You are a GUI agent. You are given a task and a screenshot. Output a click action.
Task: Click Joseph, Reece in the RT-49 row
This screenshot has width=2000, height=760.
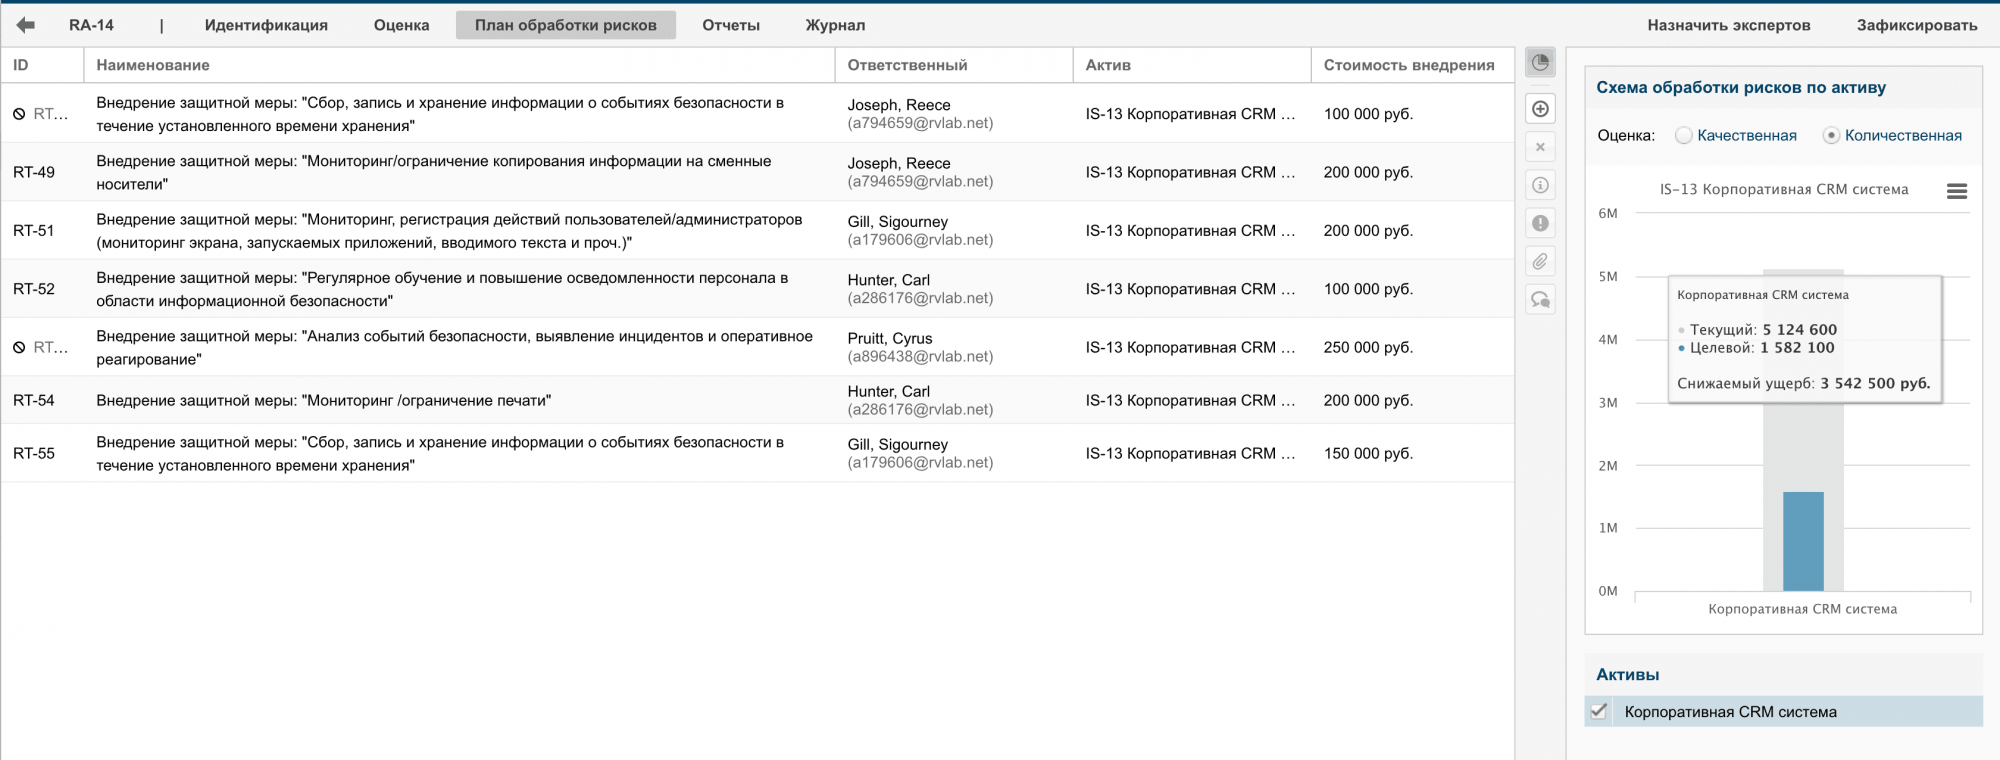[899, 163]
